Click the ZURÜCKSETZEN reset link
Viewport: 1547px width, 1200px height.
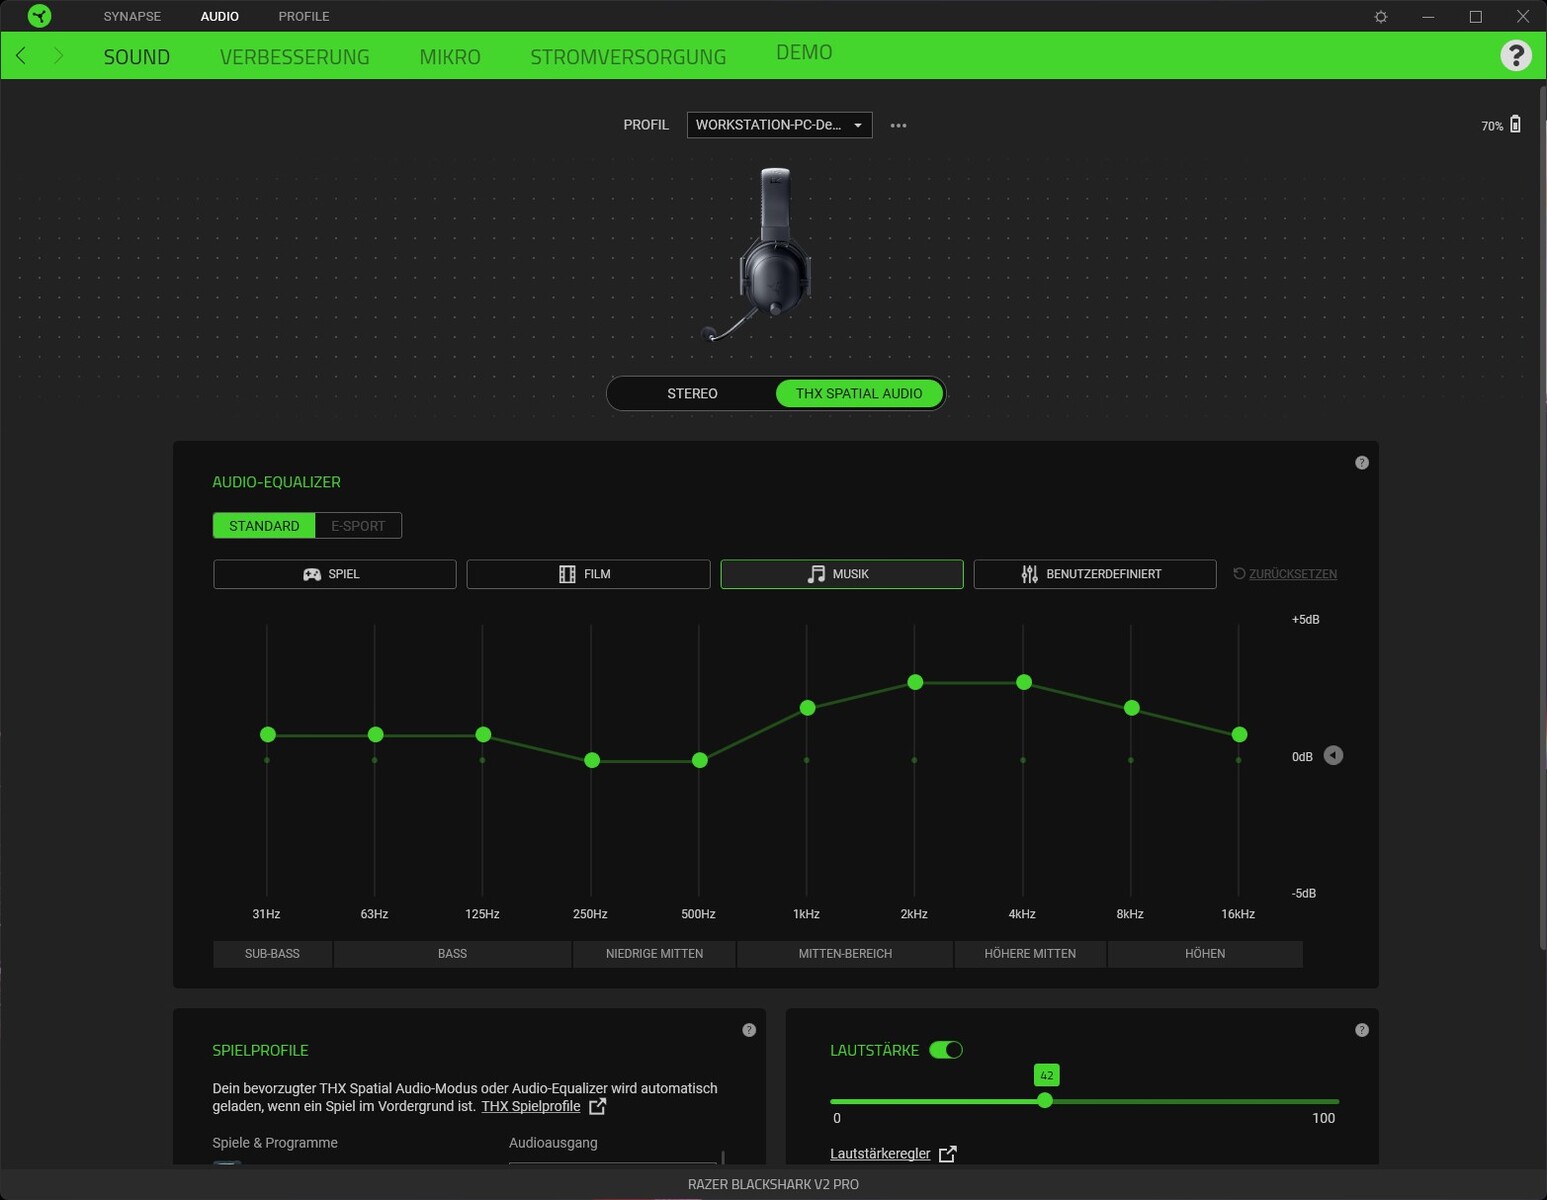click(x=1285, y=573)
